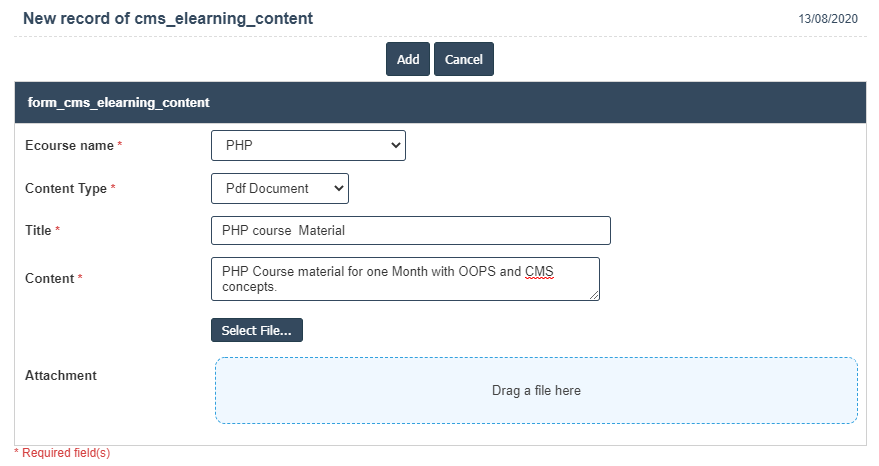Click the chevron arrow on Pdf Document select
Screen dimensions: 879x466
pyautogui.click(x=338, y=188)
